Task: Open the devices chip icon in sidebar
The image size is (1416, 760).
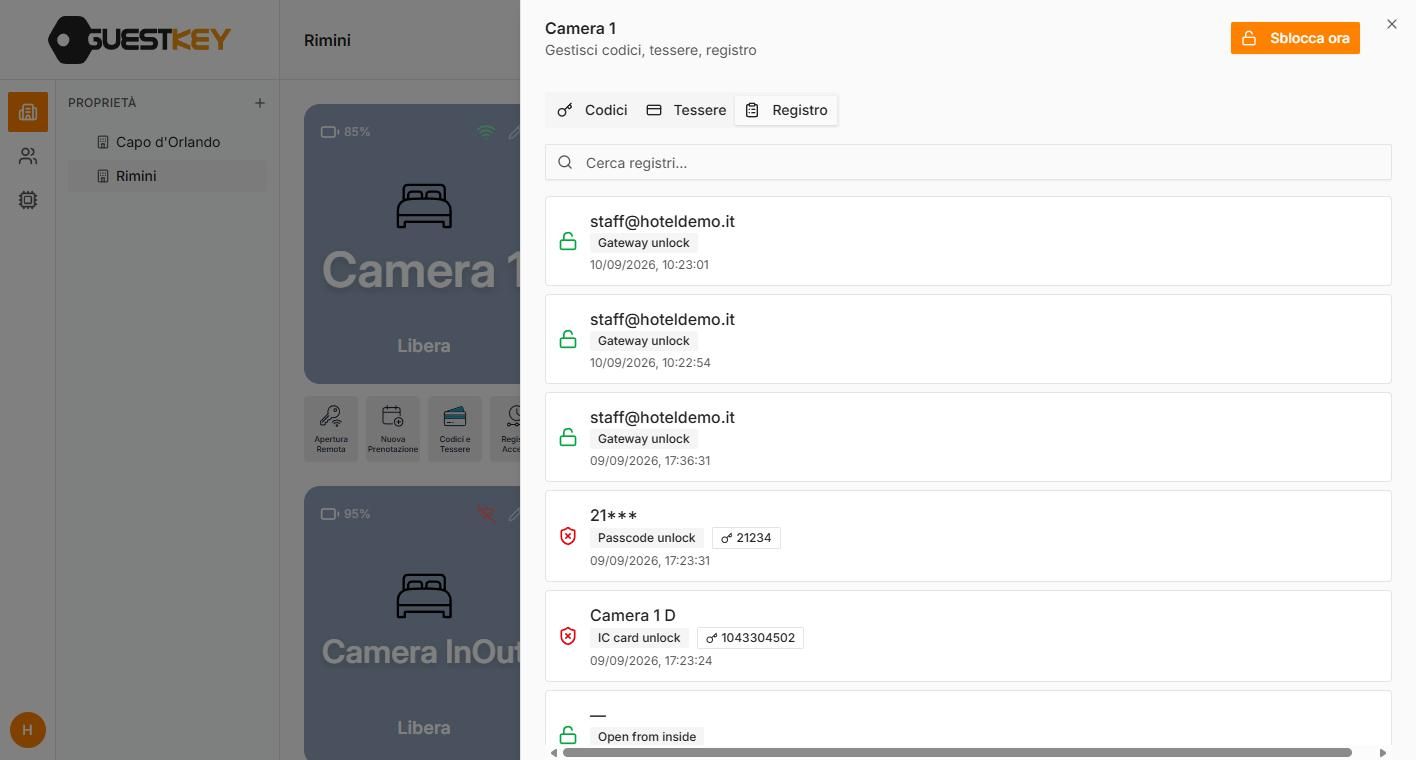Action: pos(28,200)
